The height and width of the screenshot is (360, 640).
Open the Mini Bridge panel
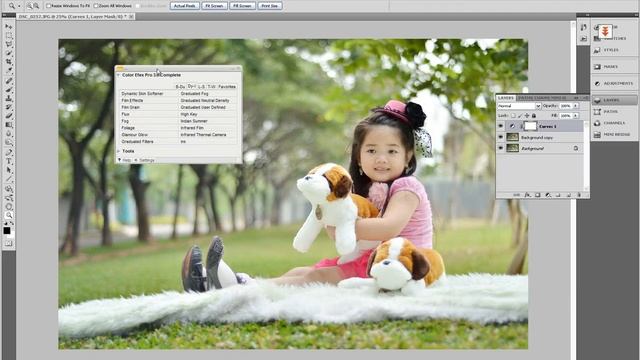point(614,134)
